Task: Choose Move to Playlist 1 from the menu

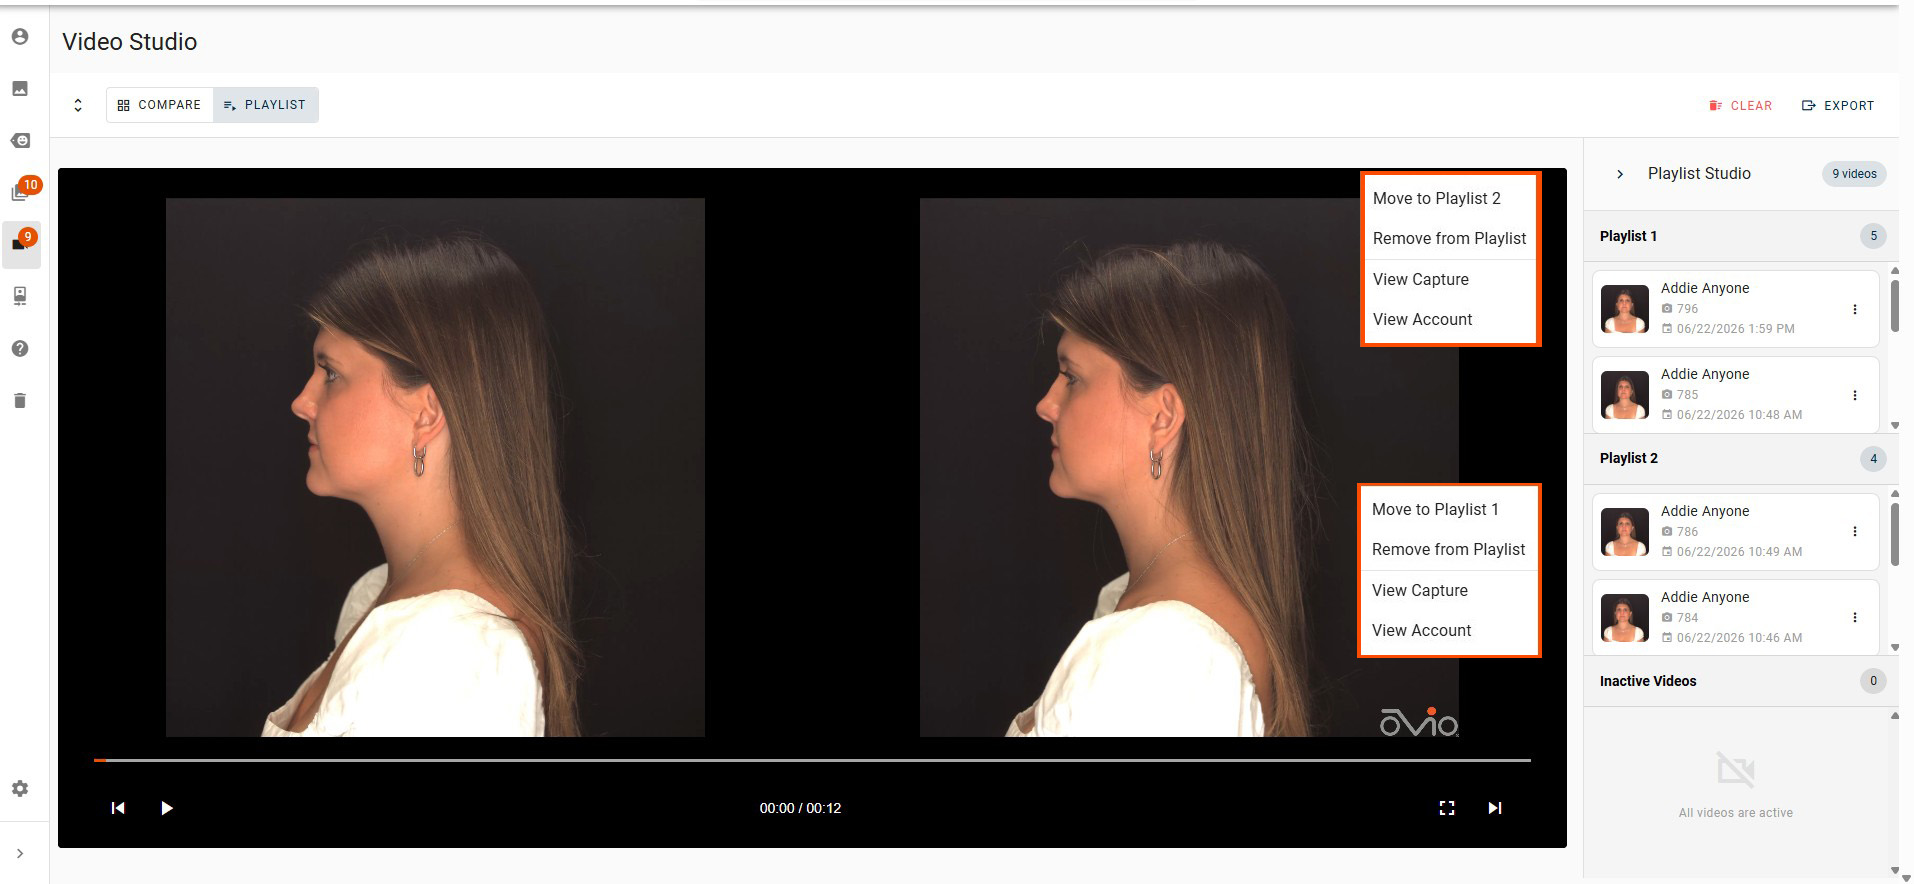Action: [x=1449, y=510]
